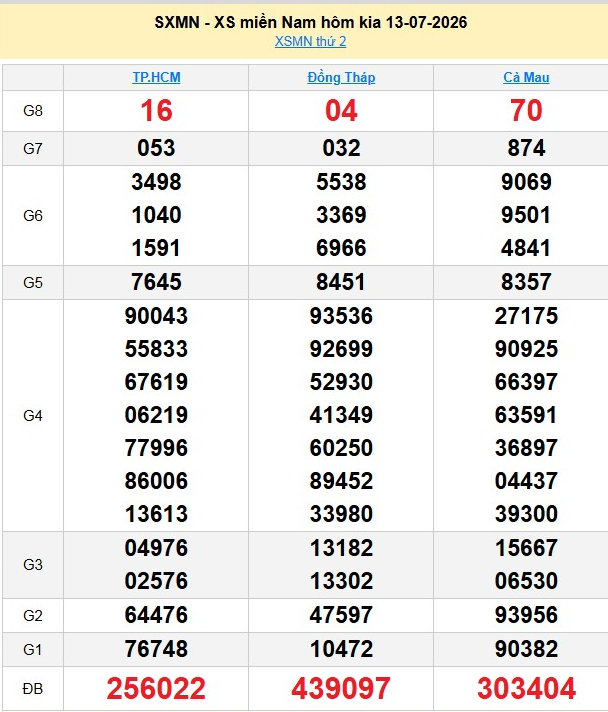Image resolution: width=608 pixels, height=712 pixels.
Task: Click the SXMN 13-07-2026 heading title
Action: click(x=311, y=22)
